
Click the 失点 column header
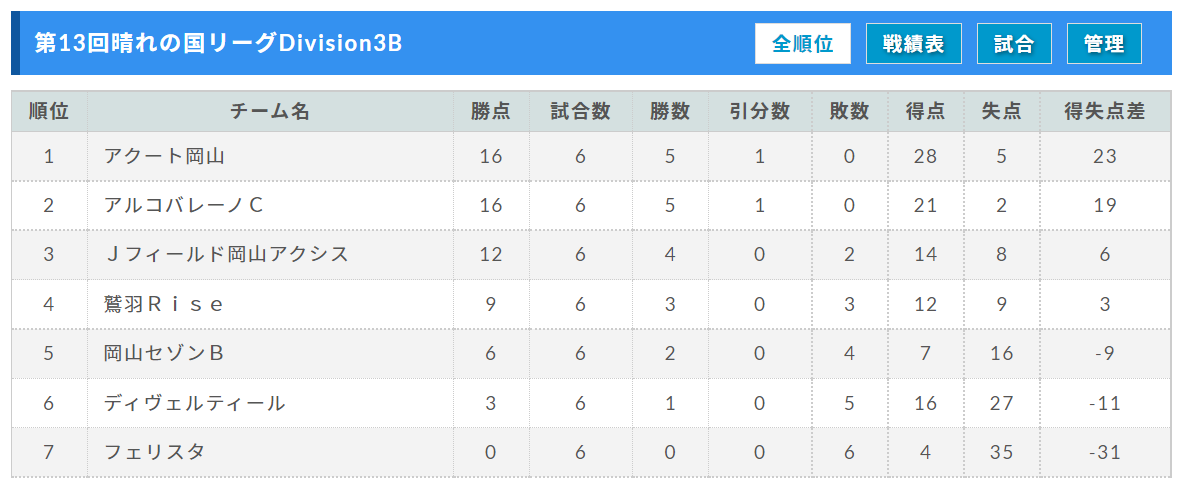pos(1002,111)
